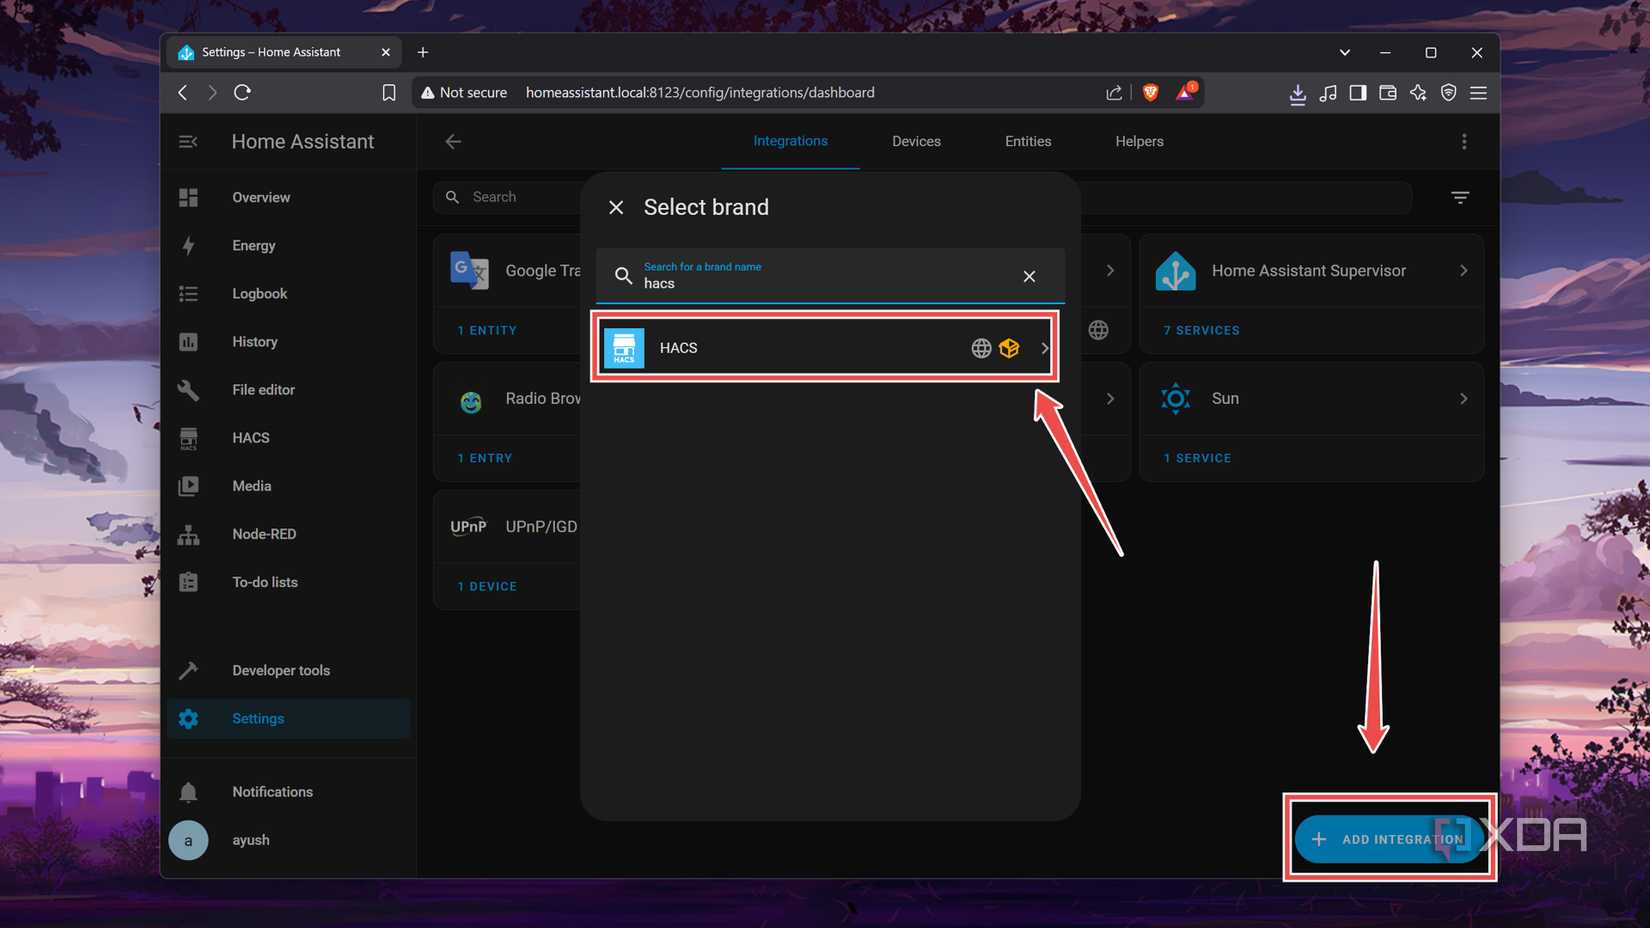This screenshot has width=1650, height=928.
Task: Switch to the Entities tab
Action: pos(1028,141)
